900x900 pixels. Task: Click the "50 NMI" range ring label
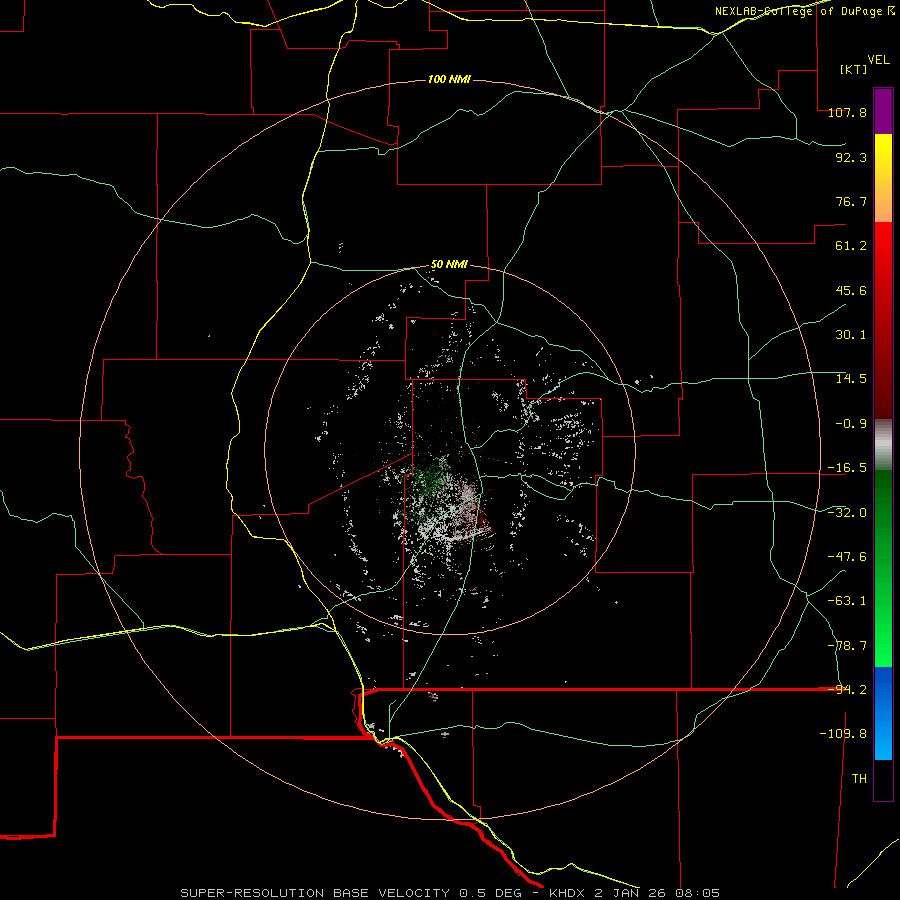click(x=449, y=264)
